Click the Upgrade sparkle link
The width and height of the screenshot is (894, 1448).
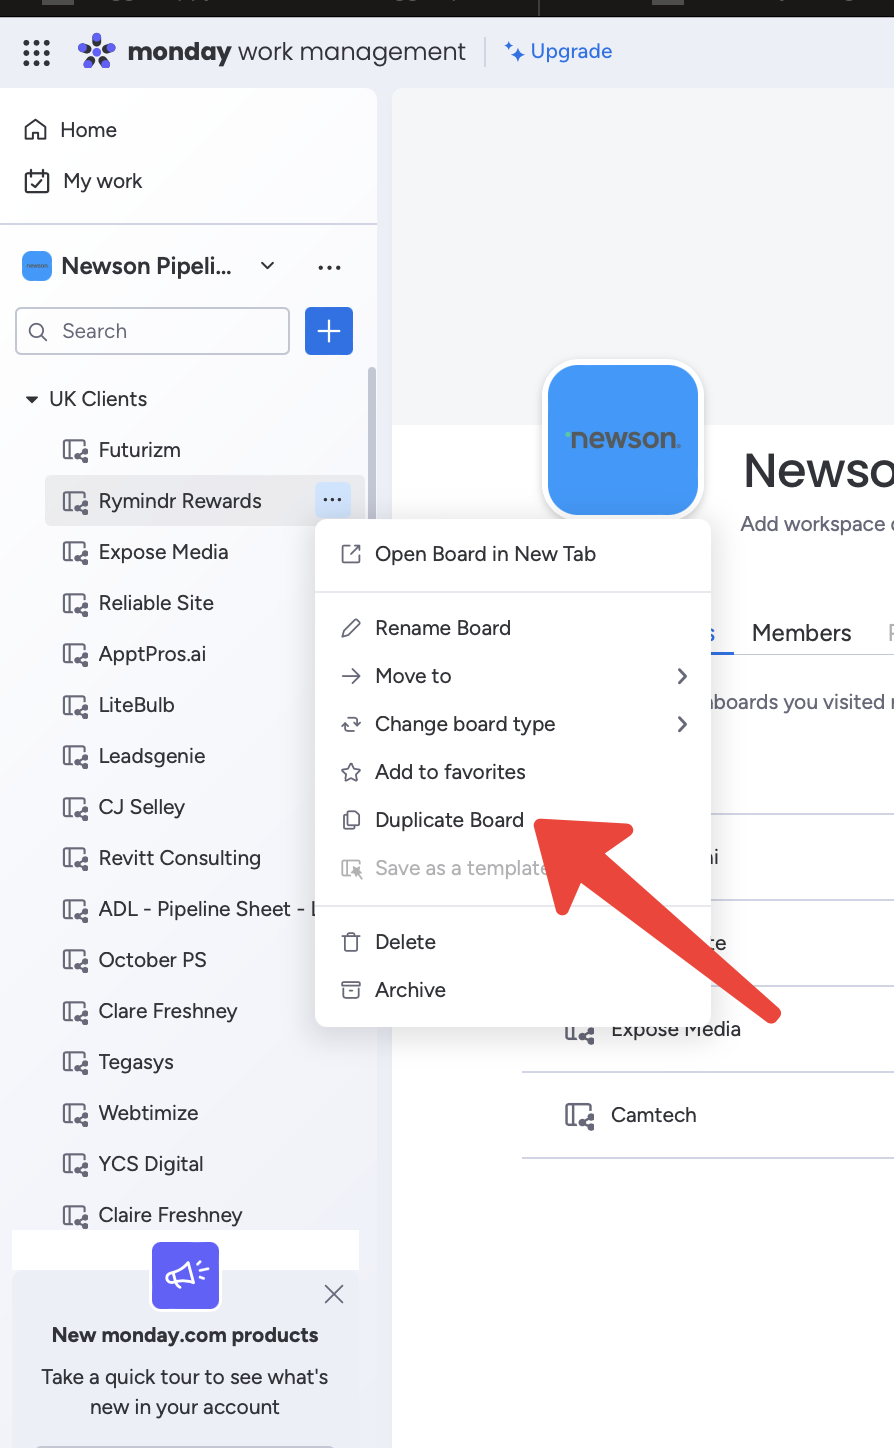(558, 51)
